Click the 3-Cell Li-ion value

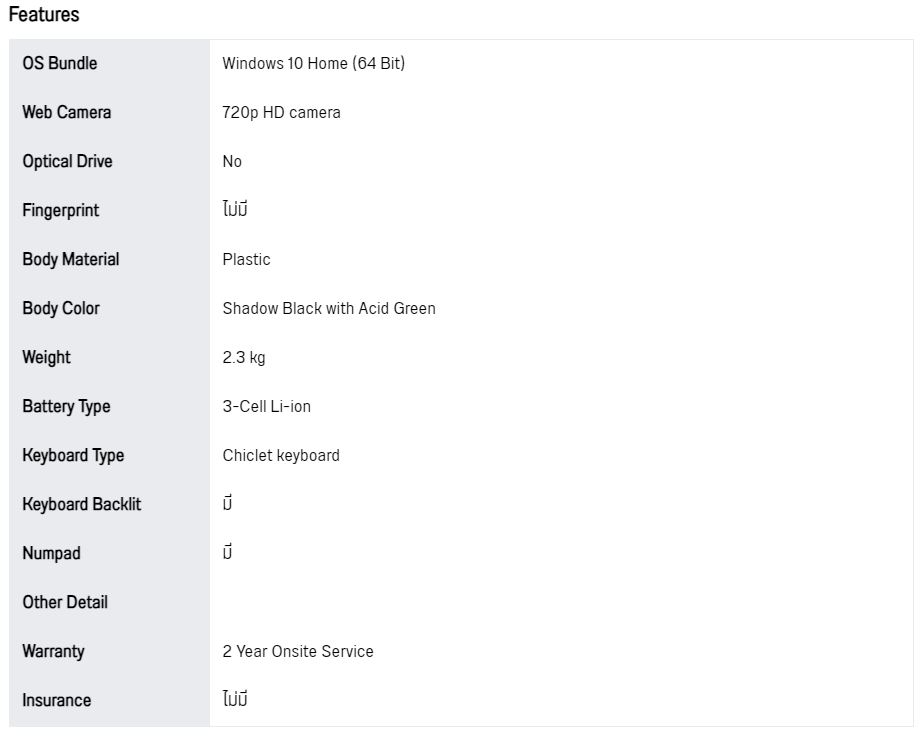267,407
